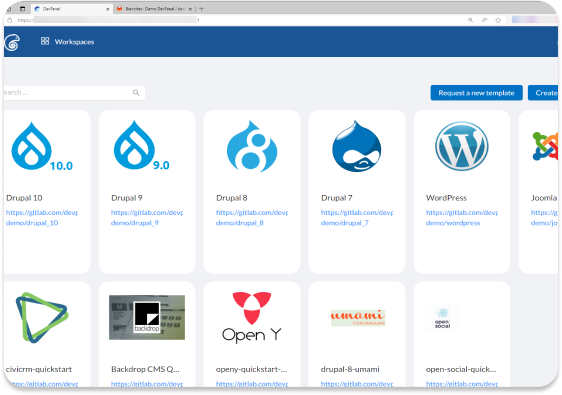Open the wordpress GitLab link

[x=462, y=218]
